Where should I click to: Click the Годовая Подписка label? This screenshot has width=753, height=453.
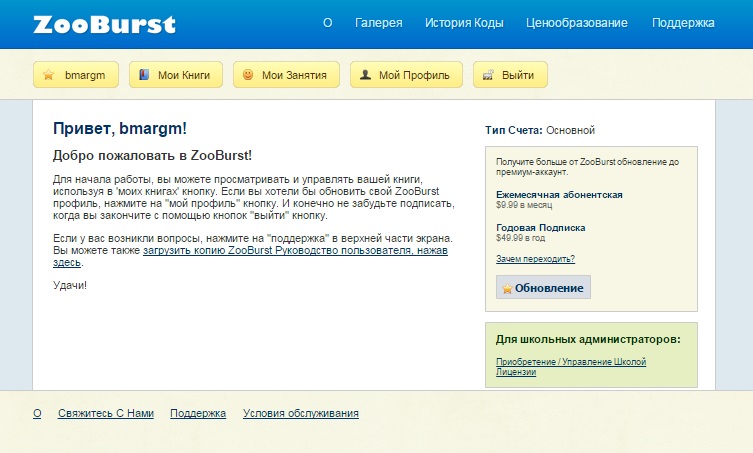pos(541,228)
